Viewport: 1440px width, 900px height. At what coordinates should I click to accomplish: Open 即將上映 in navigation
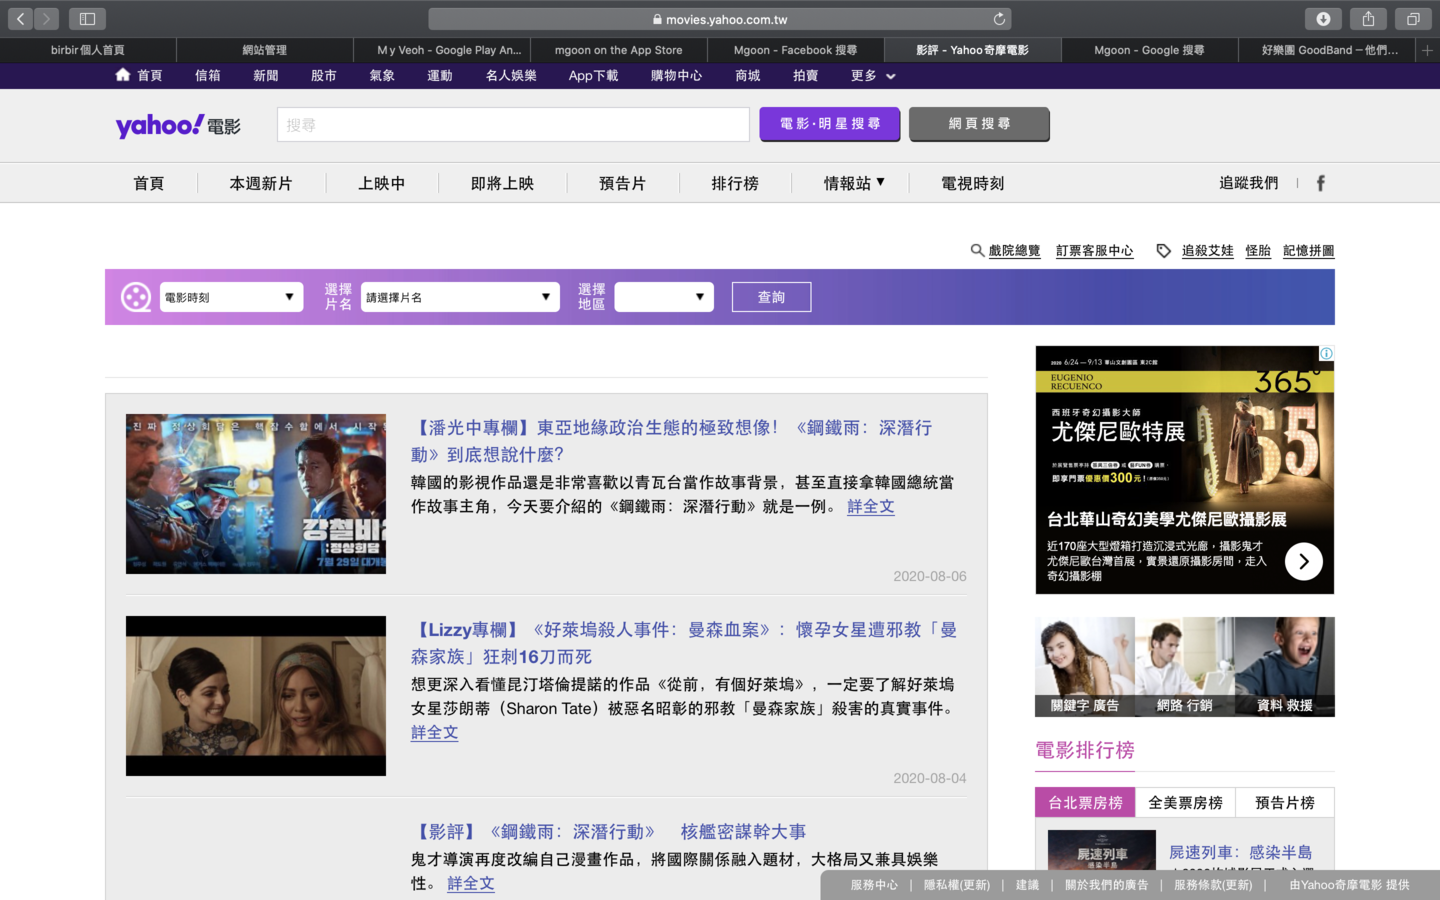pos(502,184)
